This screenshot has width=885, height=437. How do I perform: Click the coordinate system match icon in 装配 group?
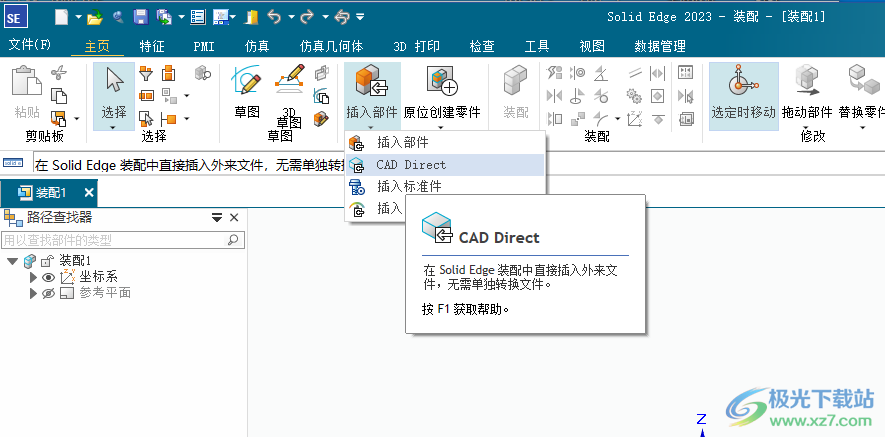(635, 119)
